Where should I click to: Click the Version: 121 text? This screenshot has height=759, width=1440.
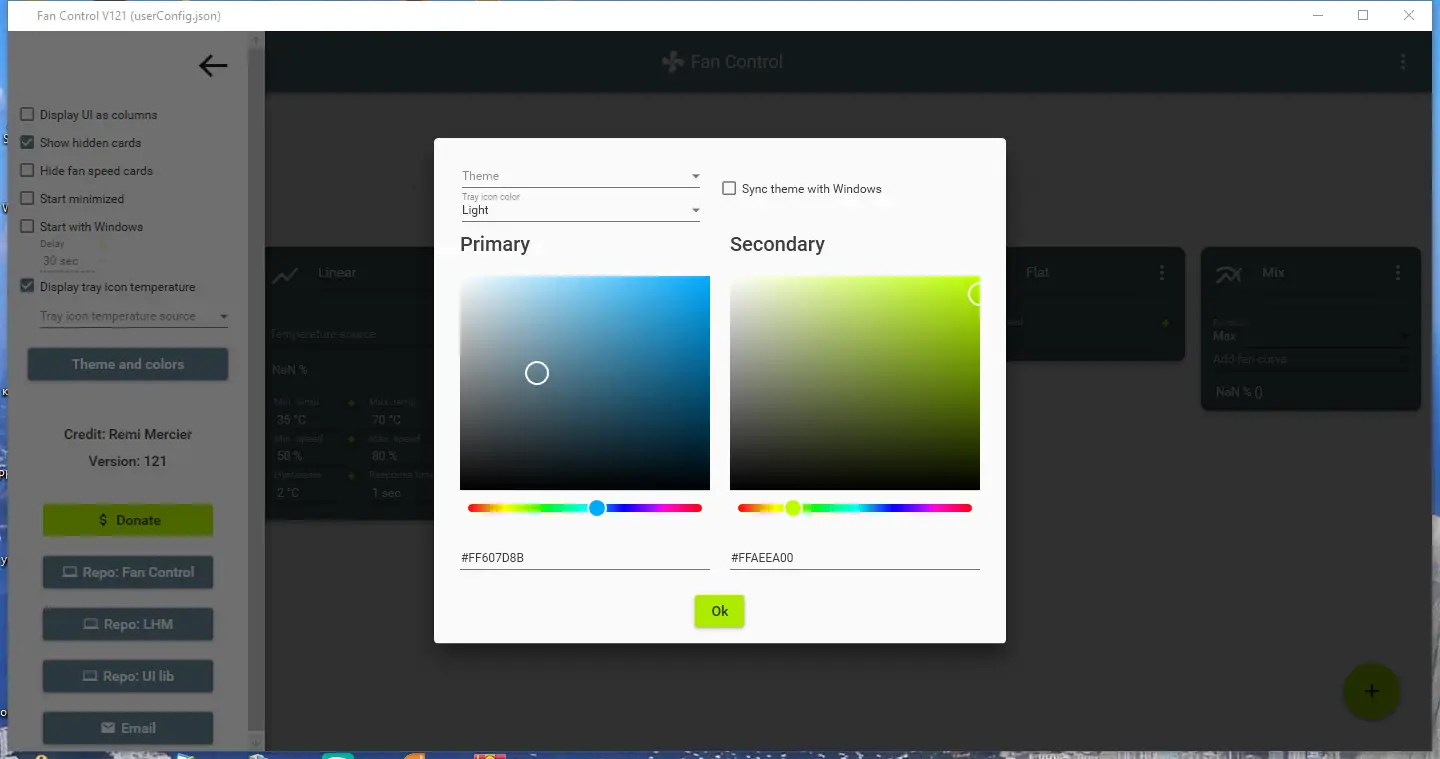click(128, 461)
